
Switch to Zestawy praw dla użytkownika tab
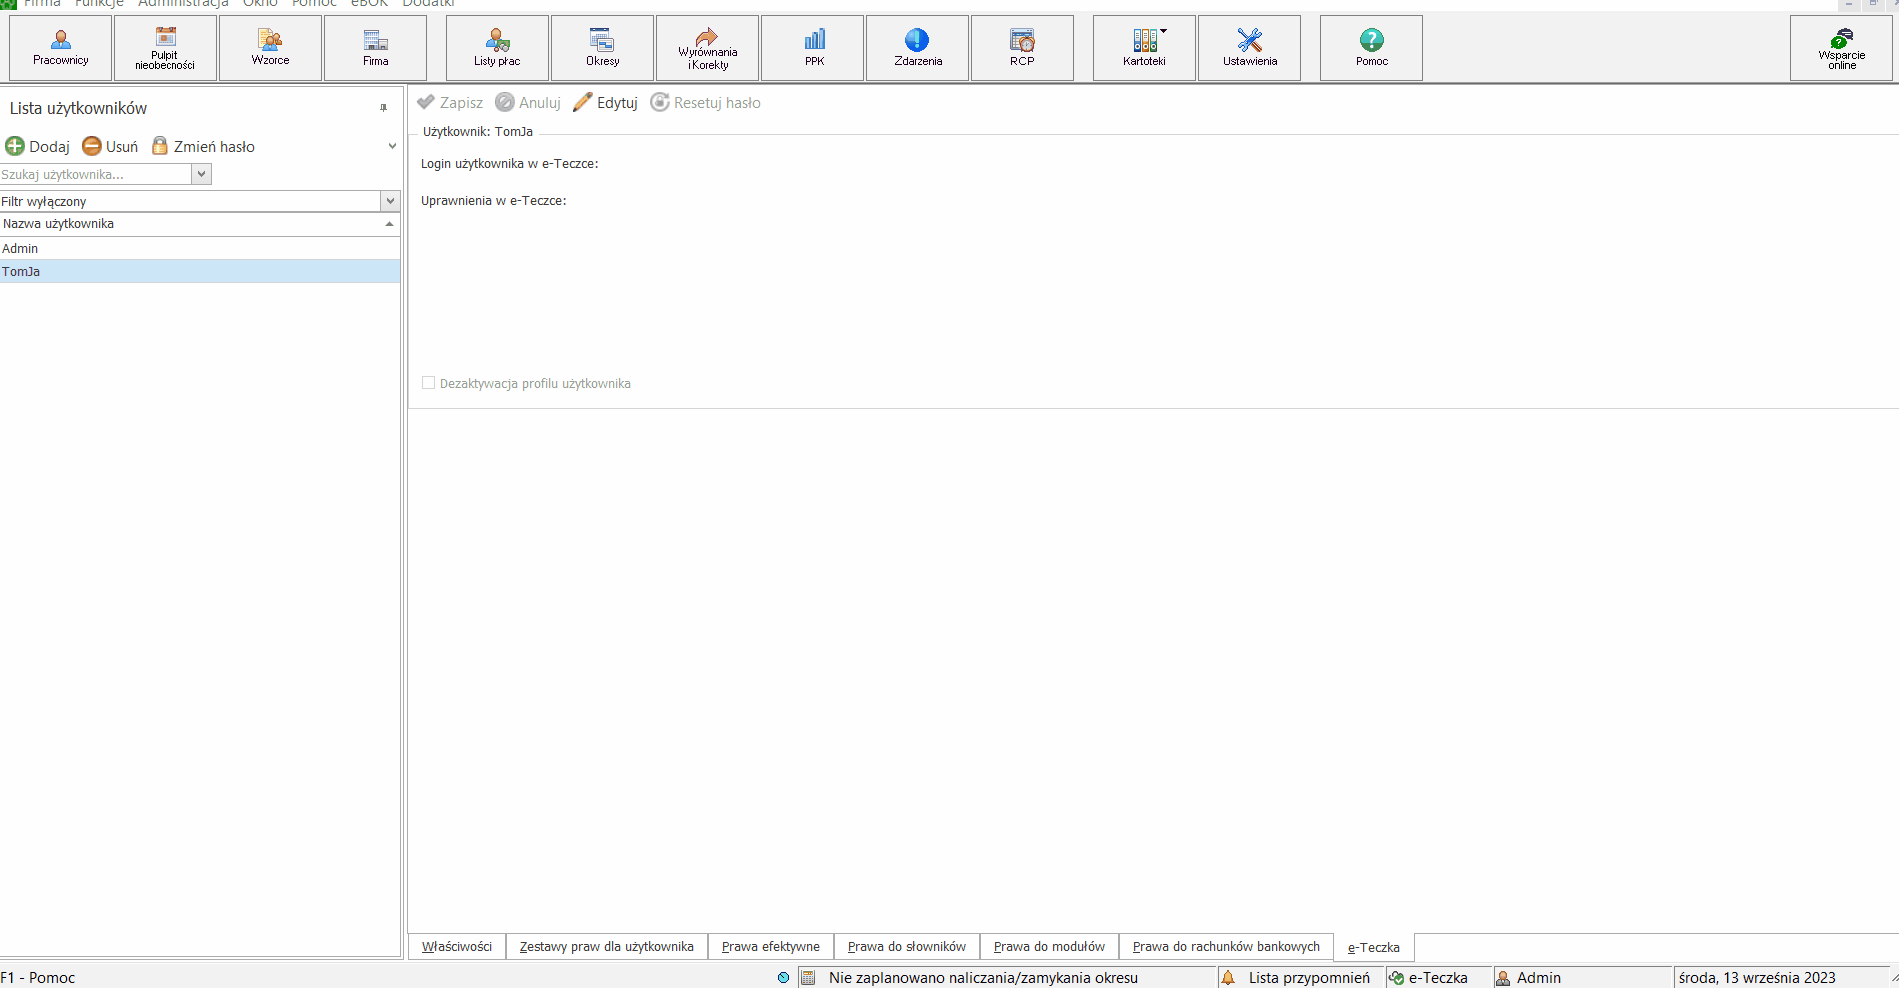[x=606, y=946]
